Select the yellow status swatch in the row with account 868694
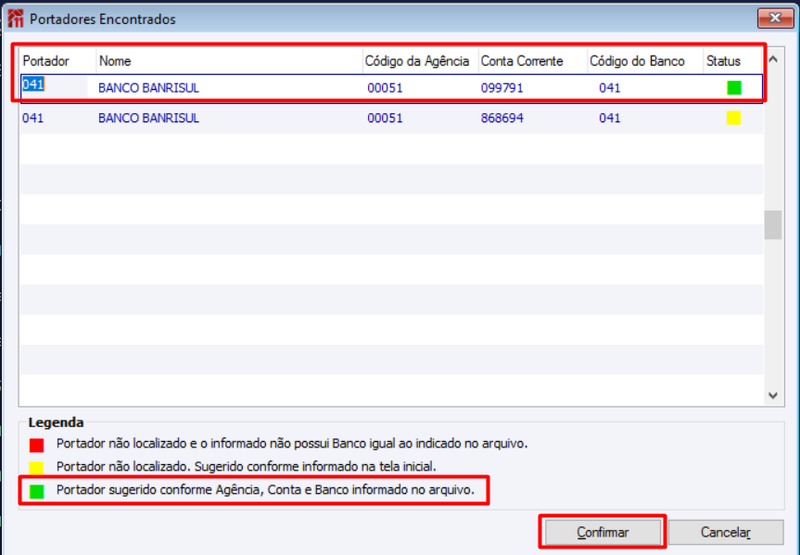The width and height of the screenshot is (800, 555). click(734, 118)
